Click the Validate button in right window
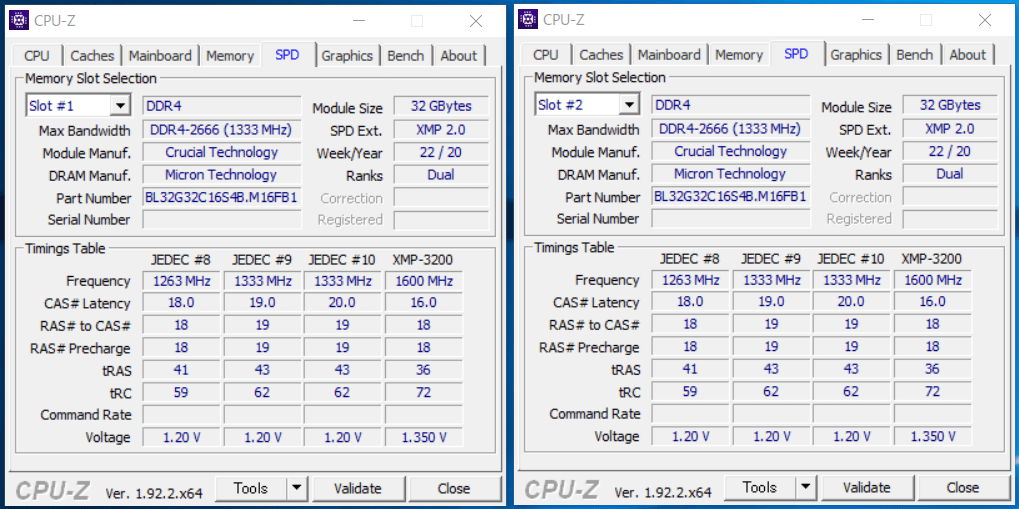This screenshot has width=1019, height=509. tap(867, 487)
